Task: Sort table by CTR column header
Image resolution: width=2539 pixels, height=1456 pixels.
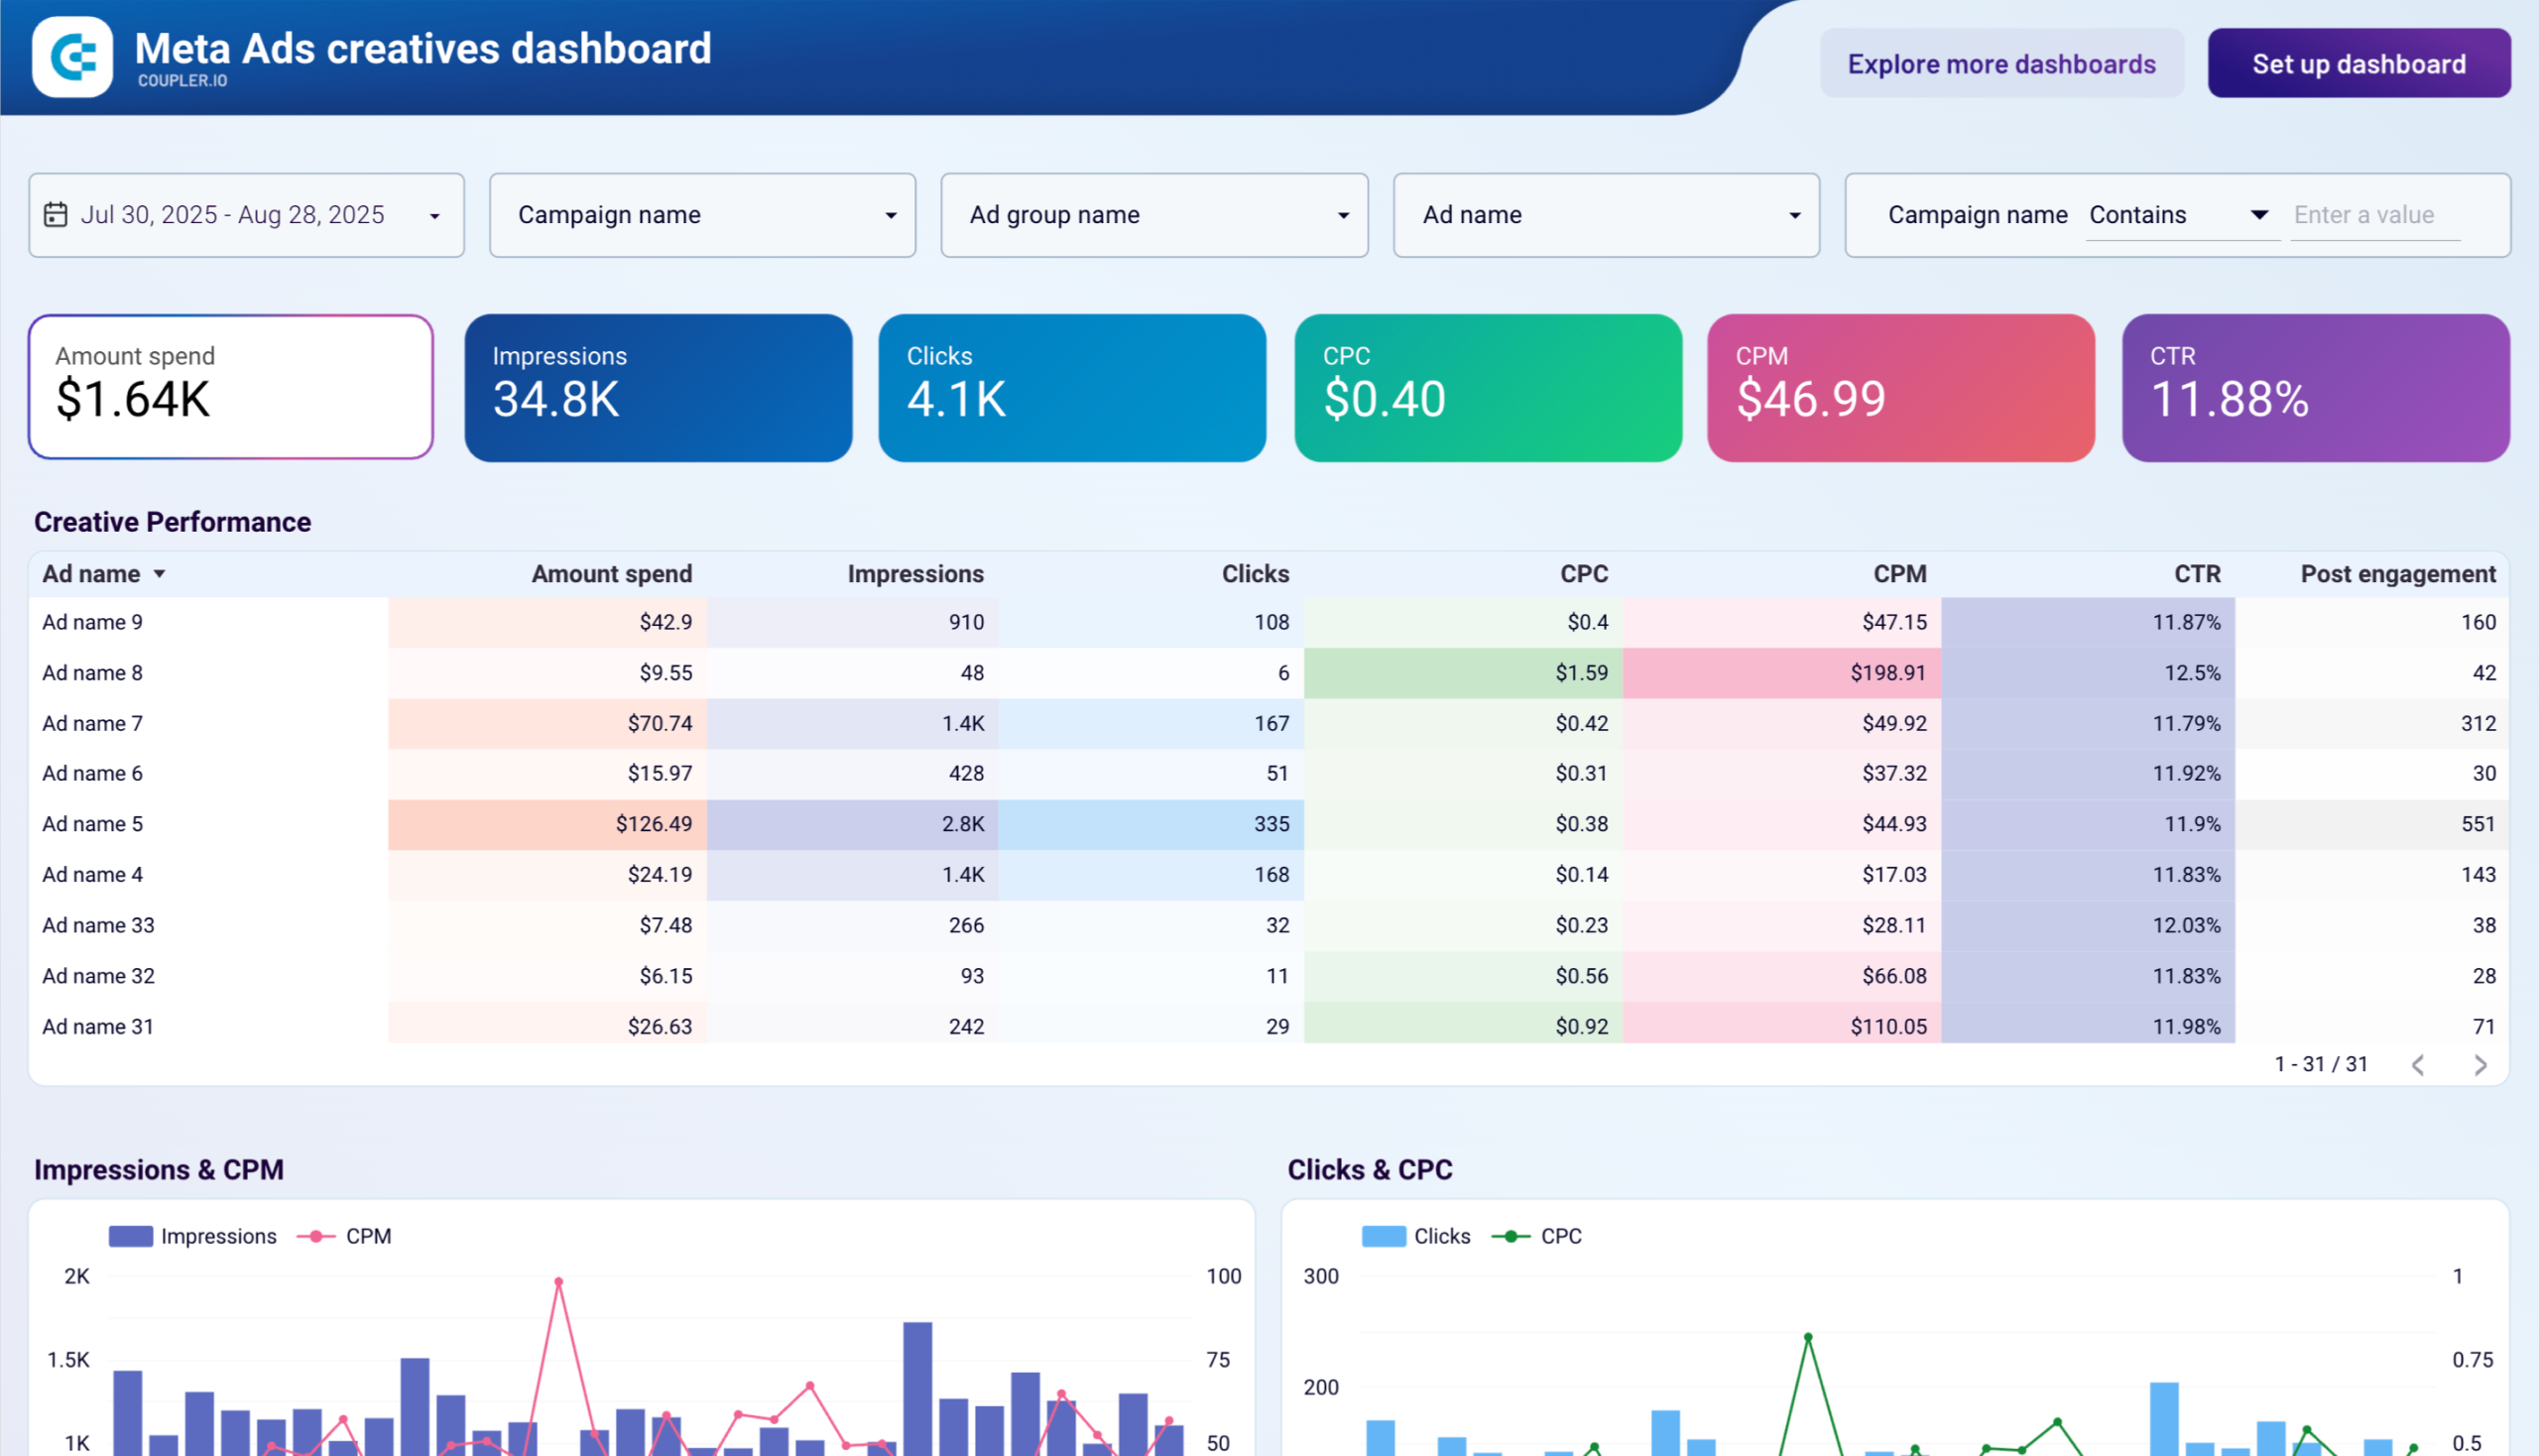Action: pyautogui.click(x=2196, y=574)
